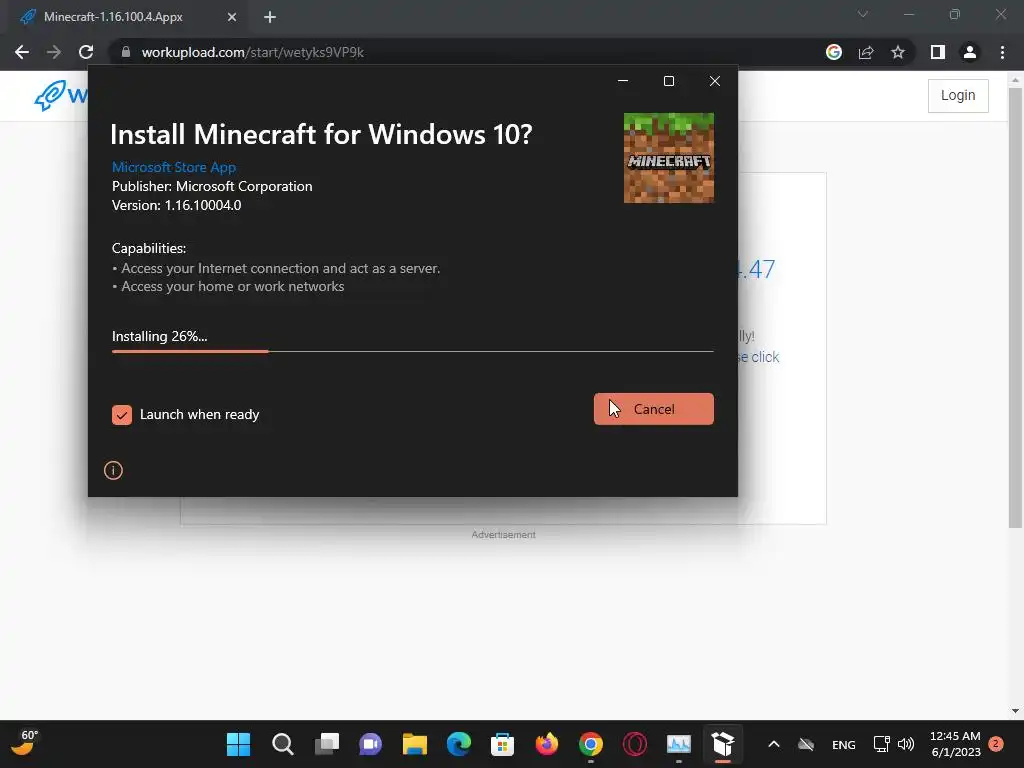Open File Explorer from taskbar
Screen dimensions: 1024x768
point(415,744)
